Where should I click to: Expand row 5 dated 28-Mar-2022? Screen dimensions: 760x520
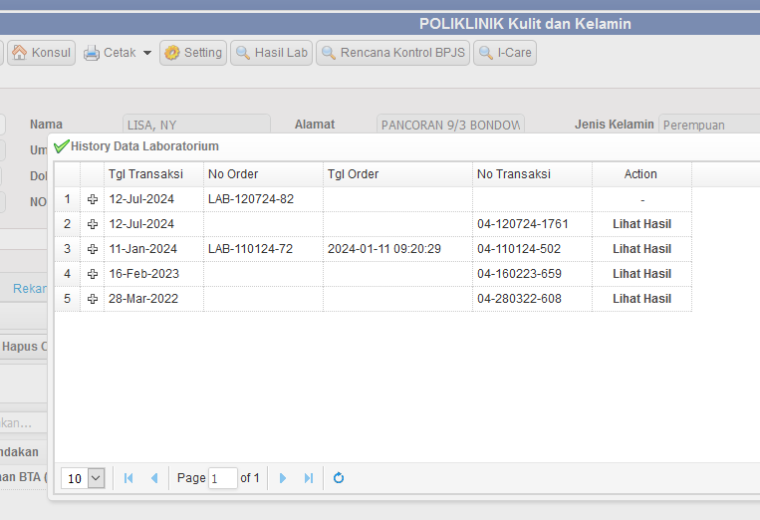93,299
